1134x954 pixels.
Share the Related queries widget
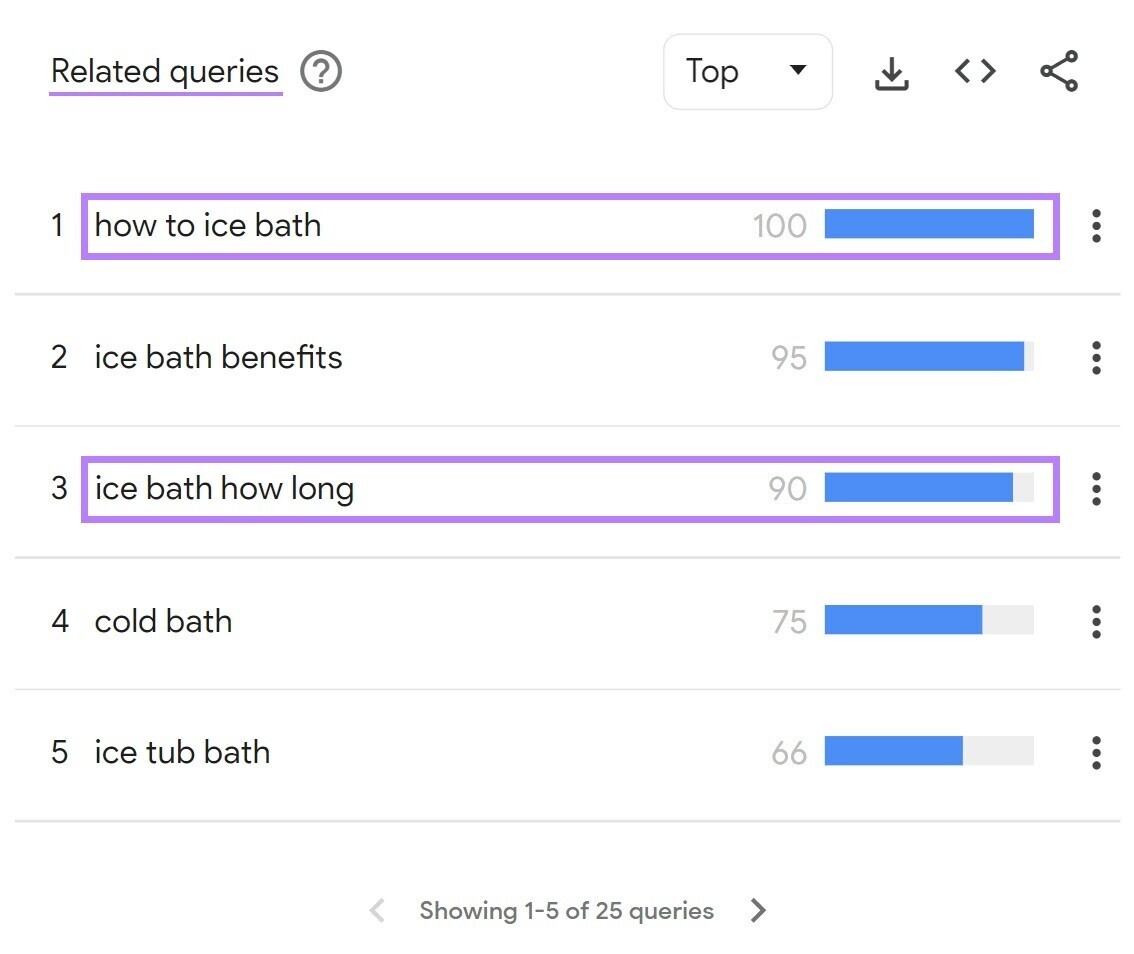[x=1057, y=71]
